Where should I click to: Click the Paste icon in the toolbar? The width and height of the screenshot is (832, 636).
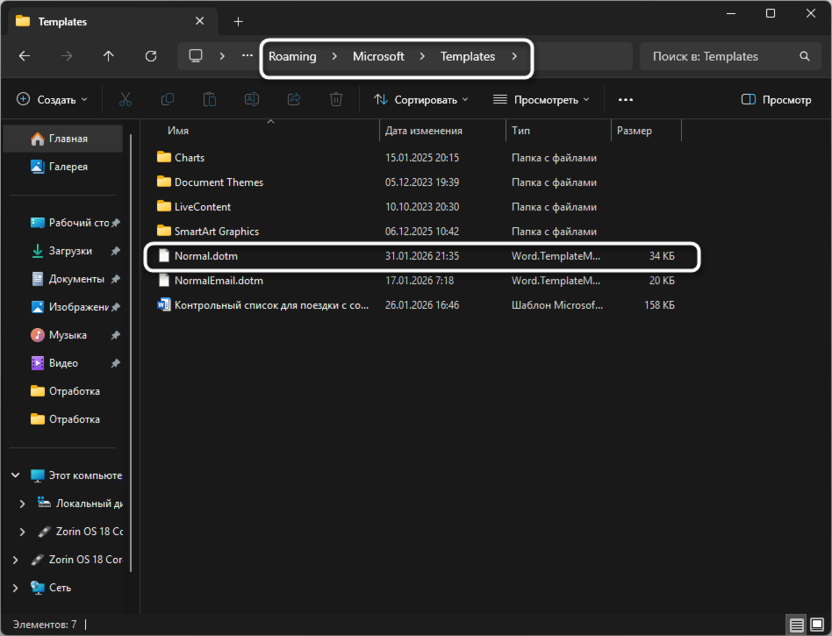[x=210, y=99]
